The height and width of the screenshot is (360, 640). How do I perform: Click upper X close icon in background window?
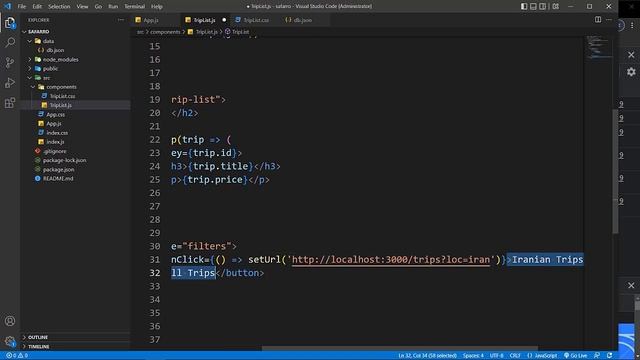point(631,55)
